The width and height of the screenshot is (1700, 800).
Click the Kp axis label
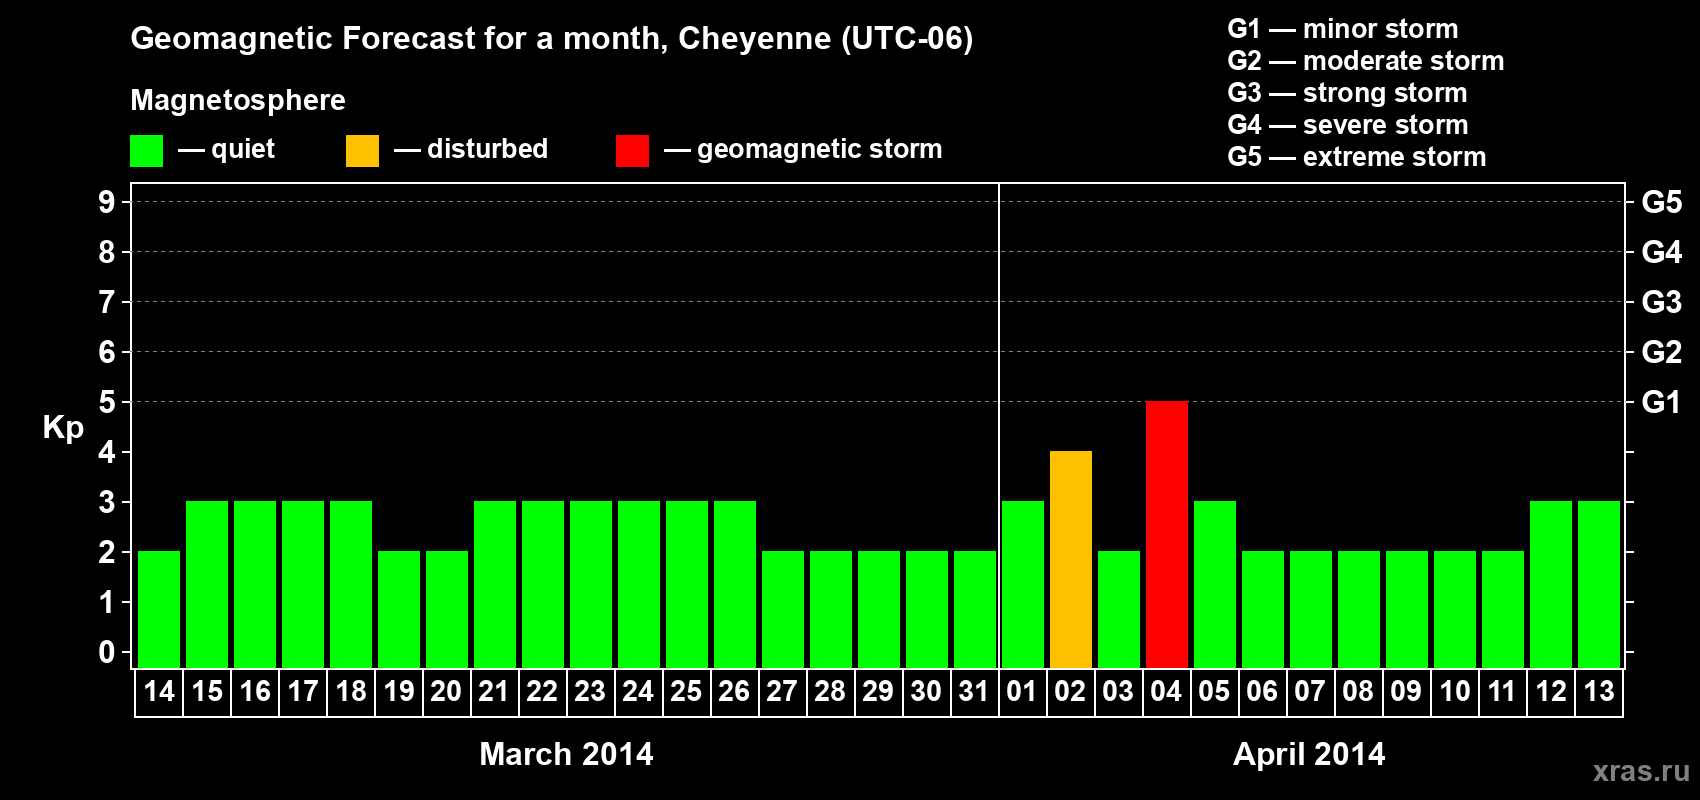tap(63, 428)
